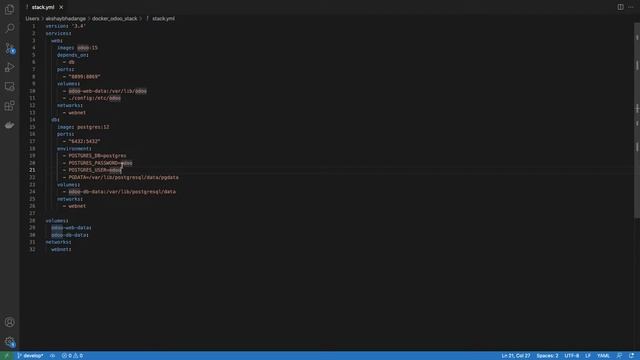Click line number 14 in the gutter
The width and height of the screenshot is (640, 360).
(x=32, y=120)
